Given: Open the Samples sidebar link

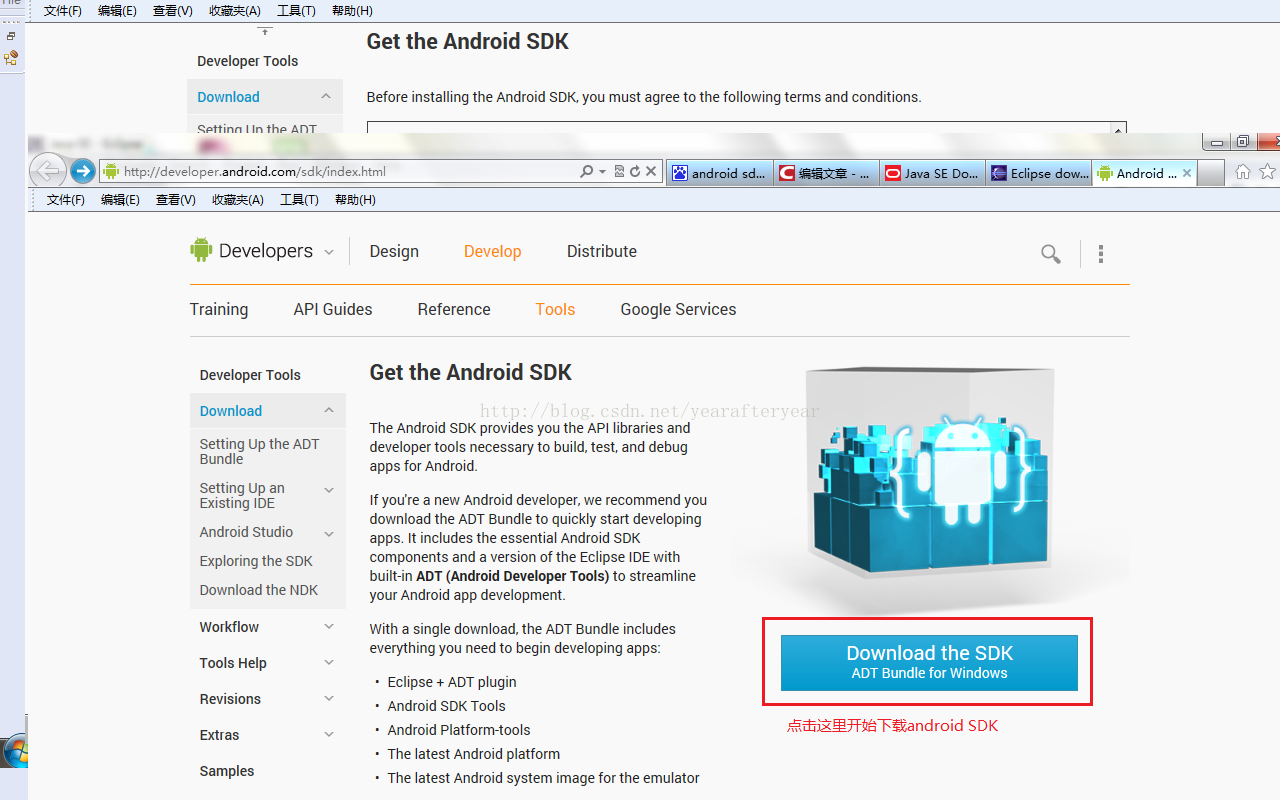Looking at the screenshot, I should 227,771.
